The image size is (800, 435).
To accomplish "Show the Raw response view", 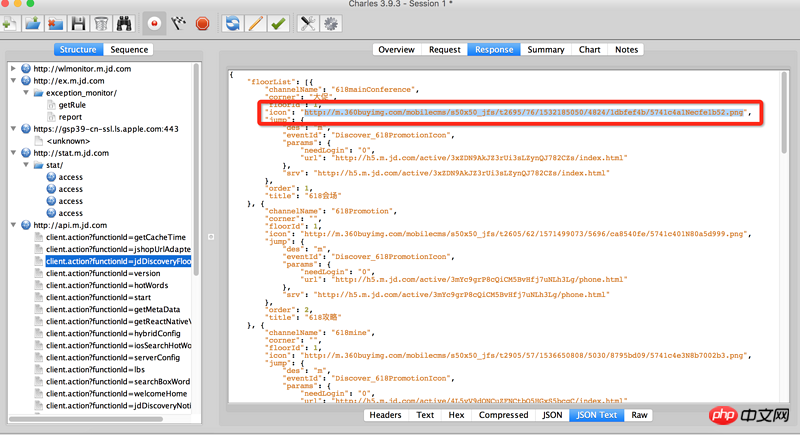I will tap(639, 415).
